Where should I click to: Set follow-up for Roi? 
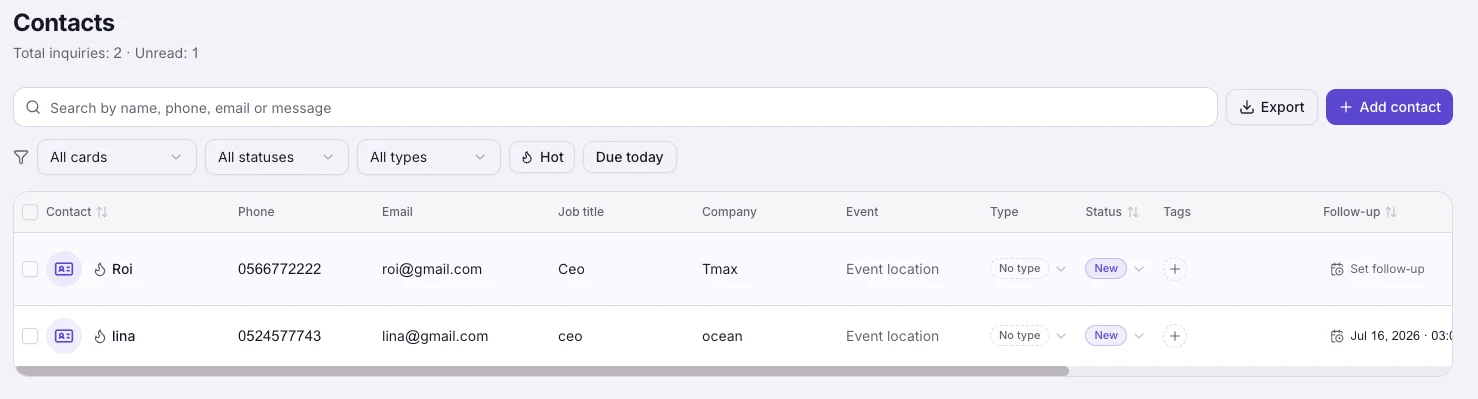pyautogui.click(x=1377, y=269)
